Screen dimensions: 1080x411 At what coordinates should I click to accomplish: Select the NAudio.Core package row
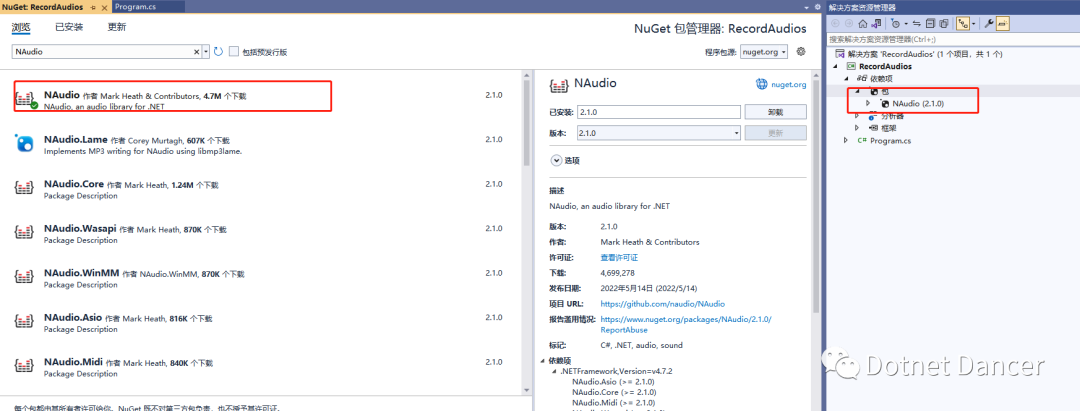(260, 188)
